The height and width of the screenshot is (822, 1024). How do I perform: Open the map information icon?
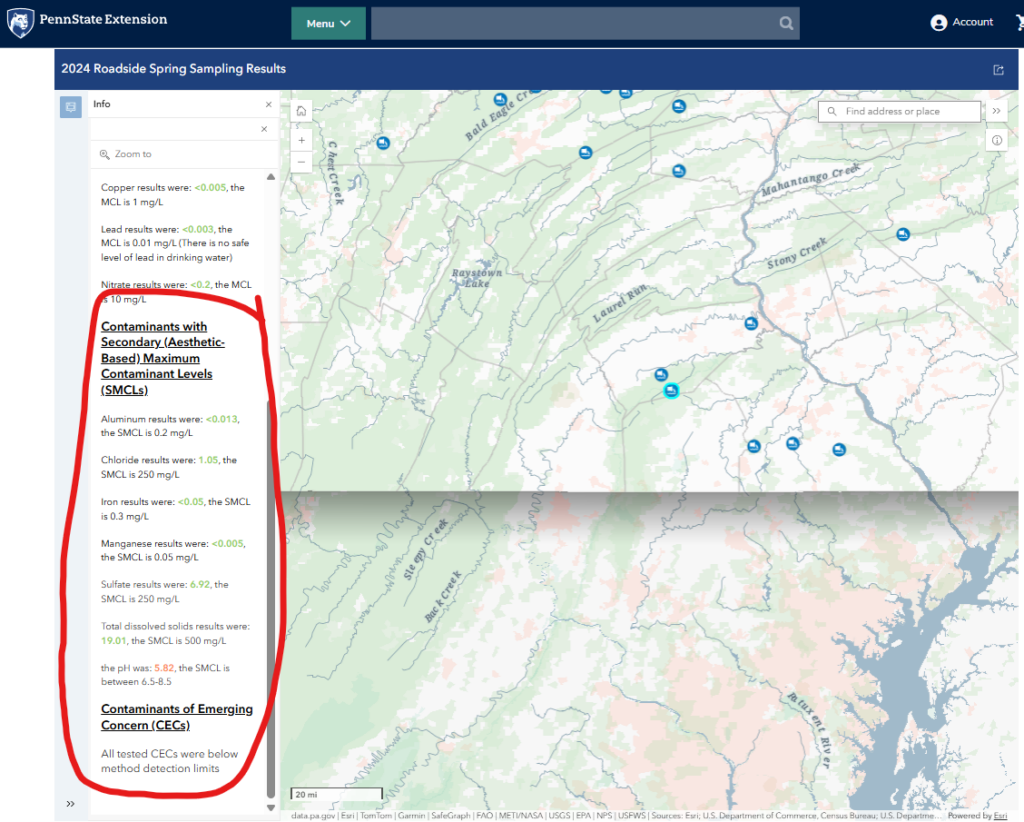tap(997, 140)
